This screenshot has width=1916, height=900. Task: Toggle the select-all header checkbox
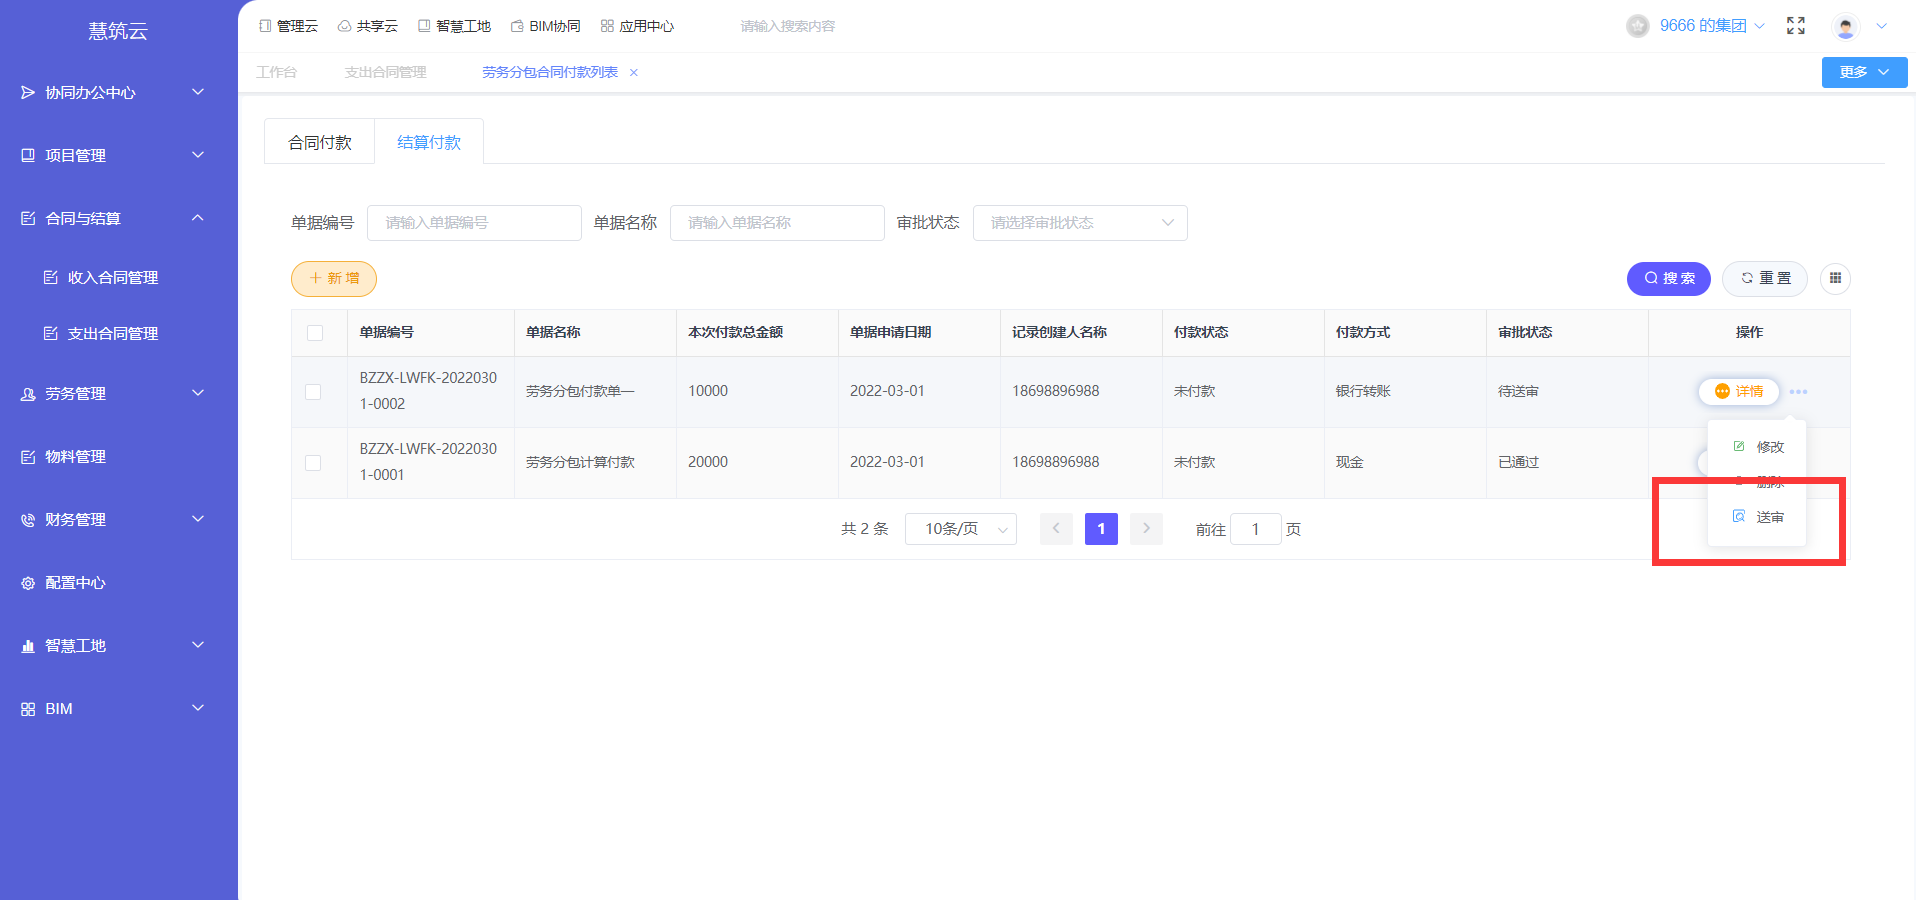[x=315, y=333]
